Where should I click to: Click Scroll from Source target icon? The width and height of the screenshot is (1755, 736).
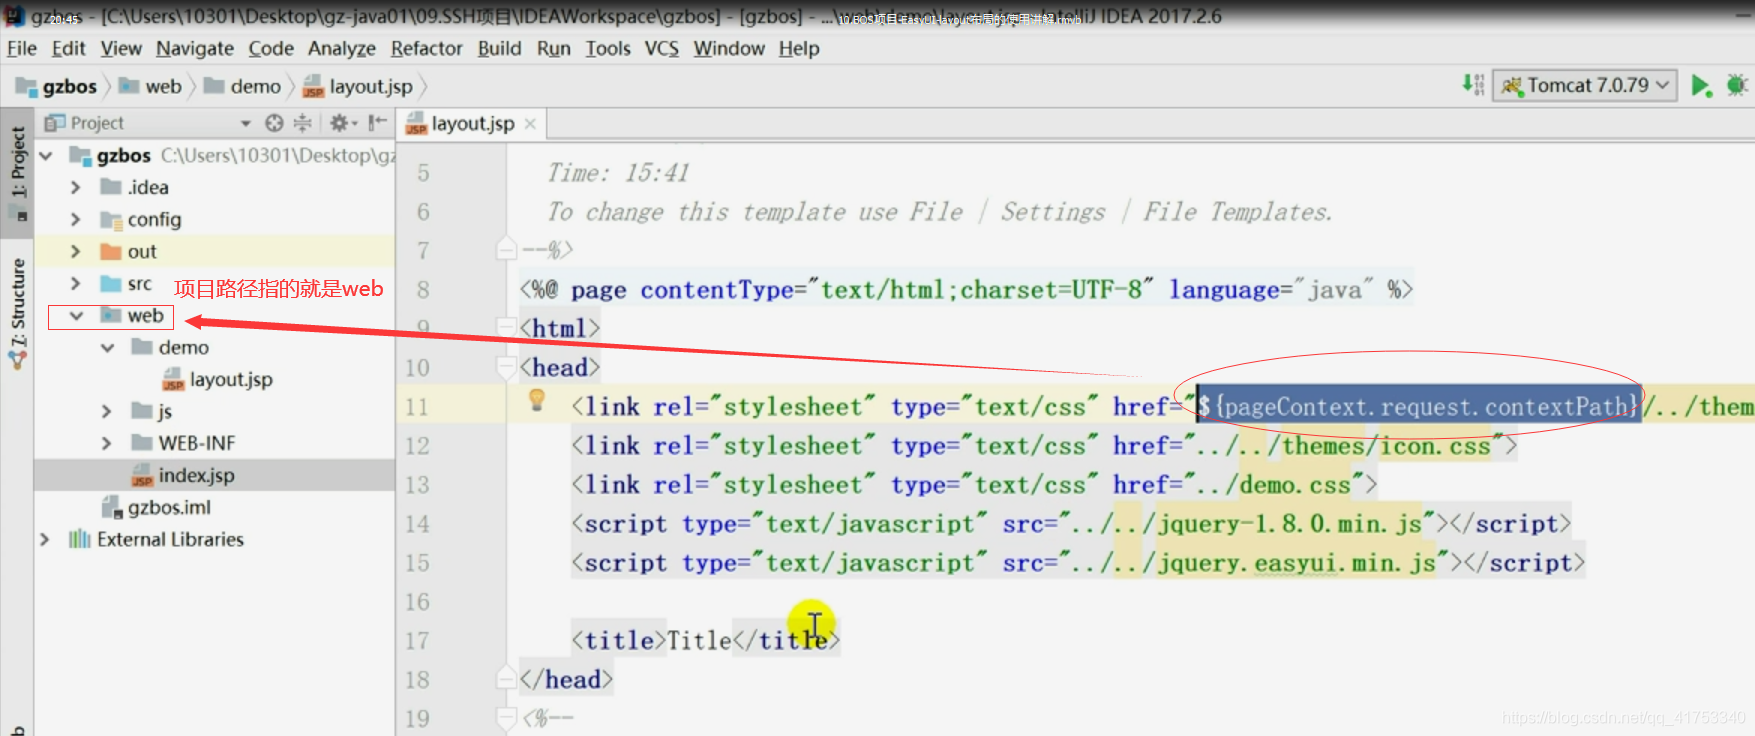point(274,123)
